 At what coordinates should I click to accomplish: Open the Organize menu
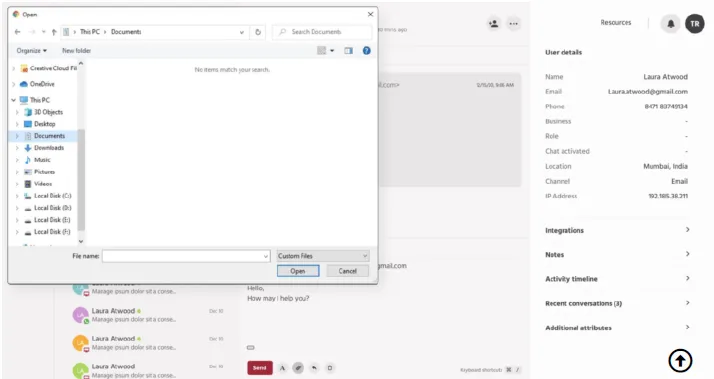click(31, 51)
